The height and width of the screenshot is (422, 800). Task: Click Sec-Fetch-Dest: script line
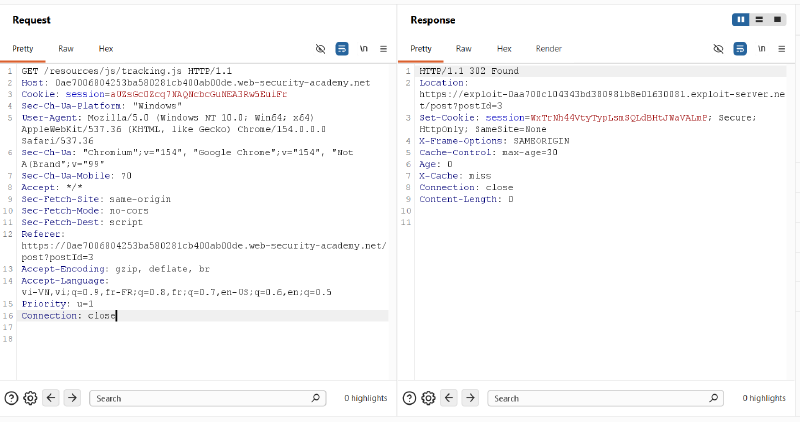[x=82, y=222]
